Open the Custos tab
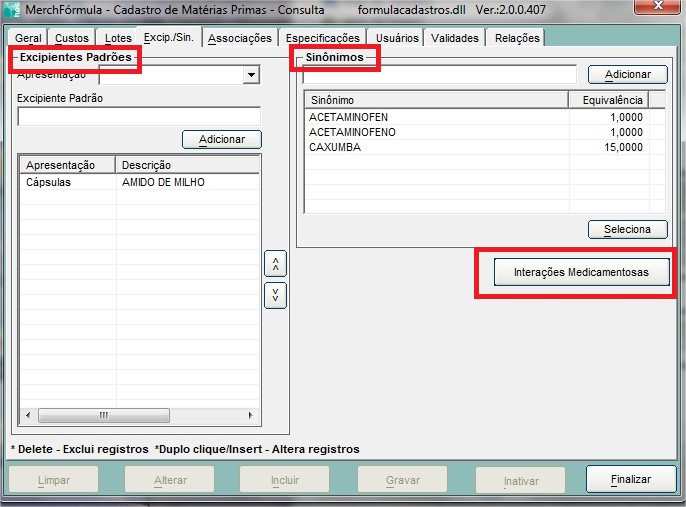The image size is (686, 507). tap(72, 38)
